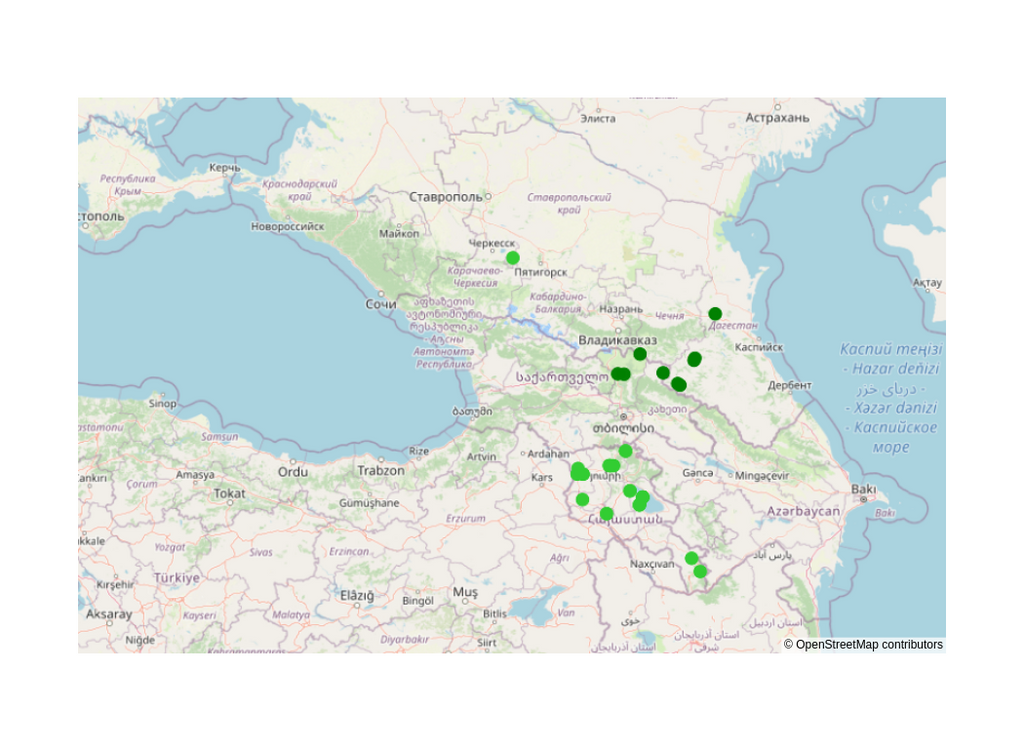Click the Bakı city label
1024x731 pixels.
863,489
